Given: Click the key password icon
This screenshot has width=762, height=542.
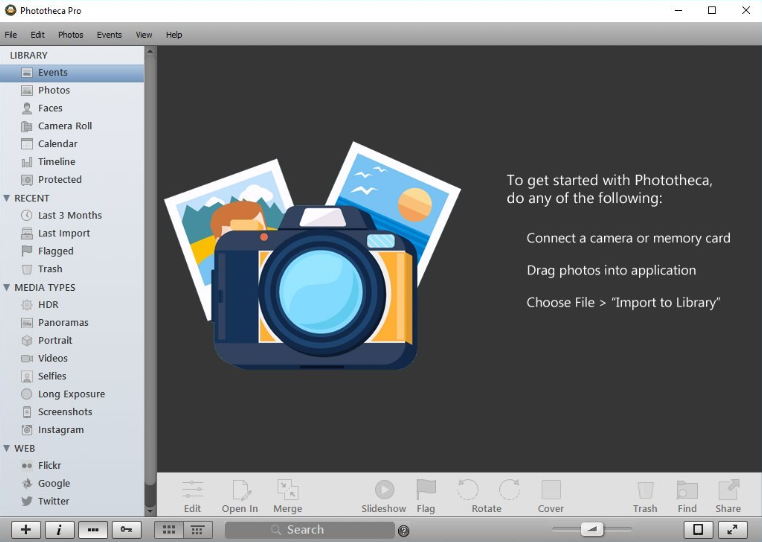Looking at the screenshot, I should pyautogui.click(x=126, y=529).
